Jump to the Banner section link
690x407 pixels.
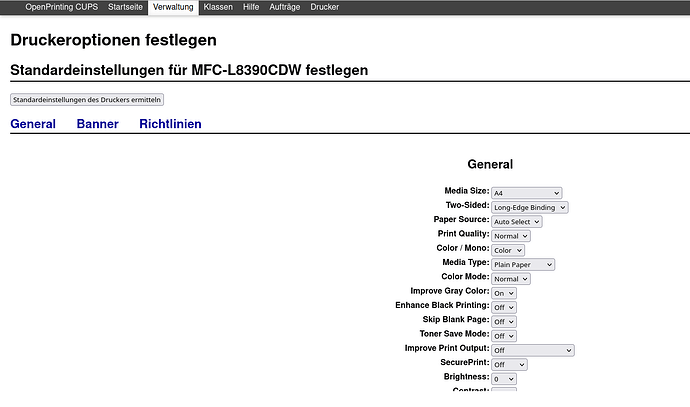[x=98, y=124]
